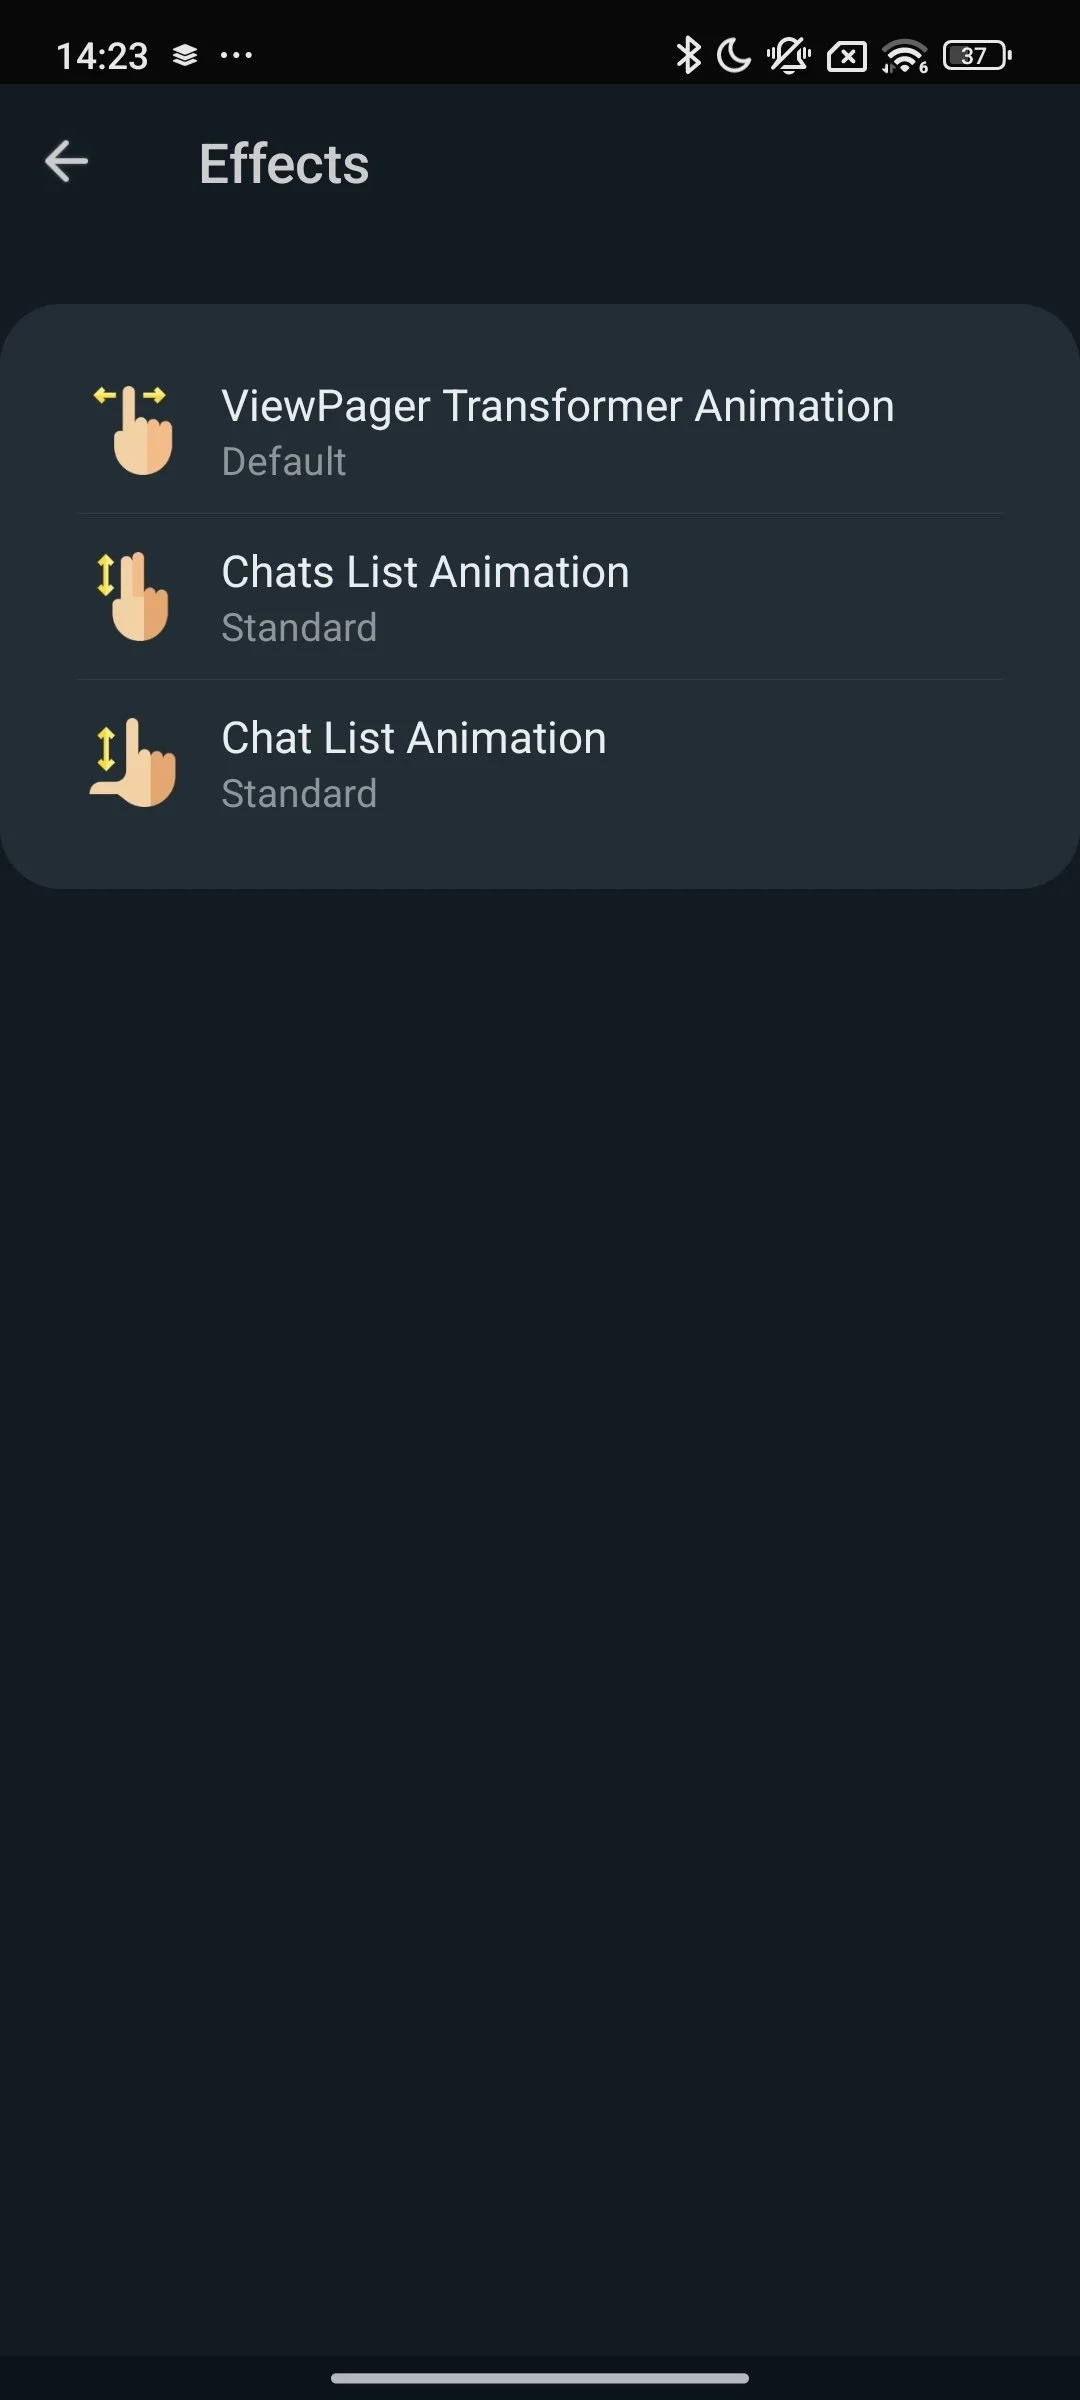Image resolution: width=1080 pixels, height=2400 pixels.
Task: Tap the stacked layers notification icon
Action: coord(185,56)
